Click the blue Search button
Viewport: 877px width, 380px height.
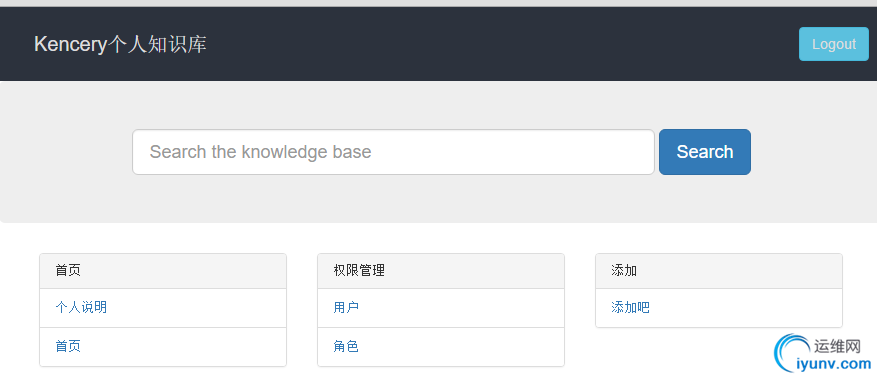coord(705,152)
